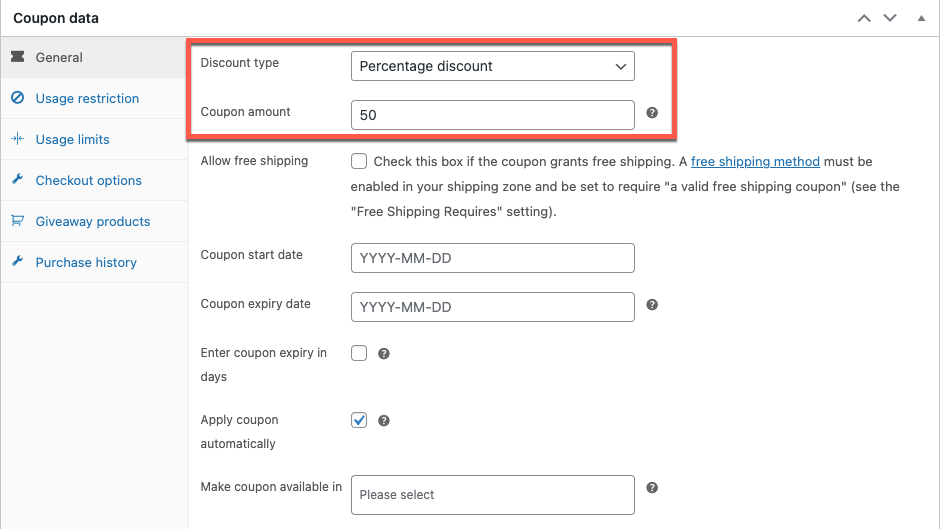Image resolution: width=940 pixels, height=529 pixels.
Task: Tick the Enter coupon expiry in days checkbox
Action: [x=359, y=353]
